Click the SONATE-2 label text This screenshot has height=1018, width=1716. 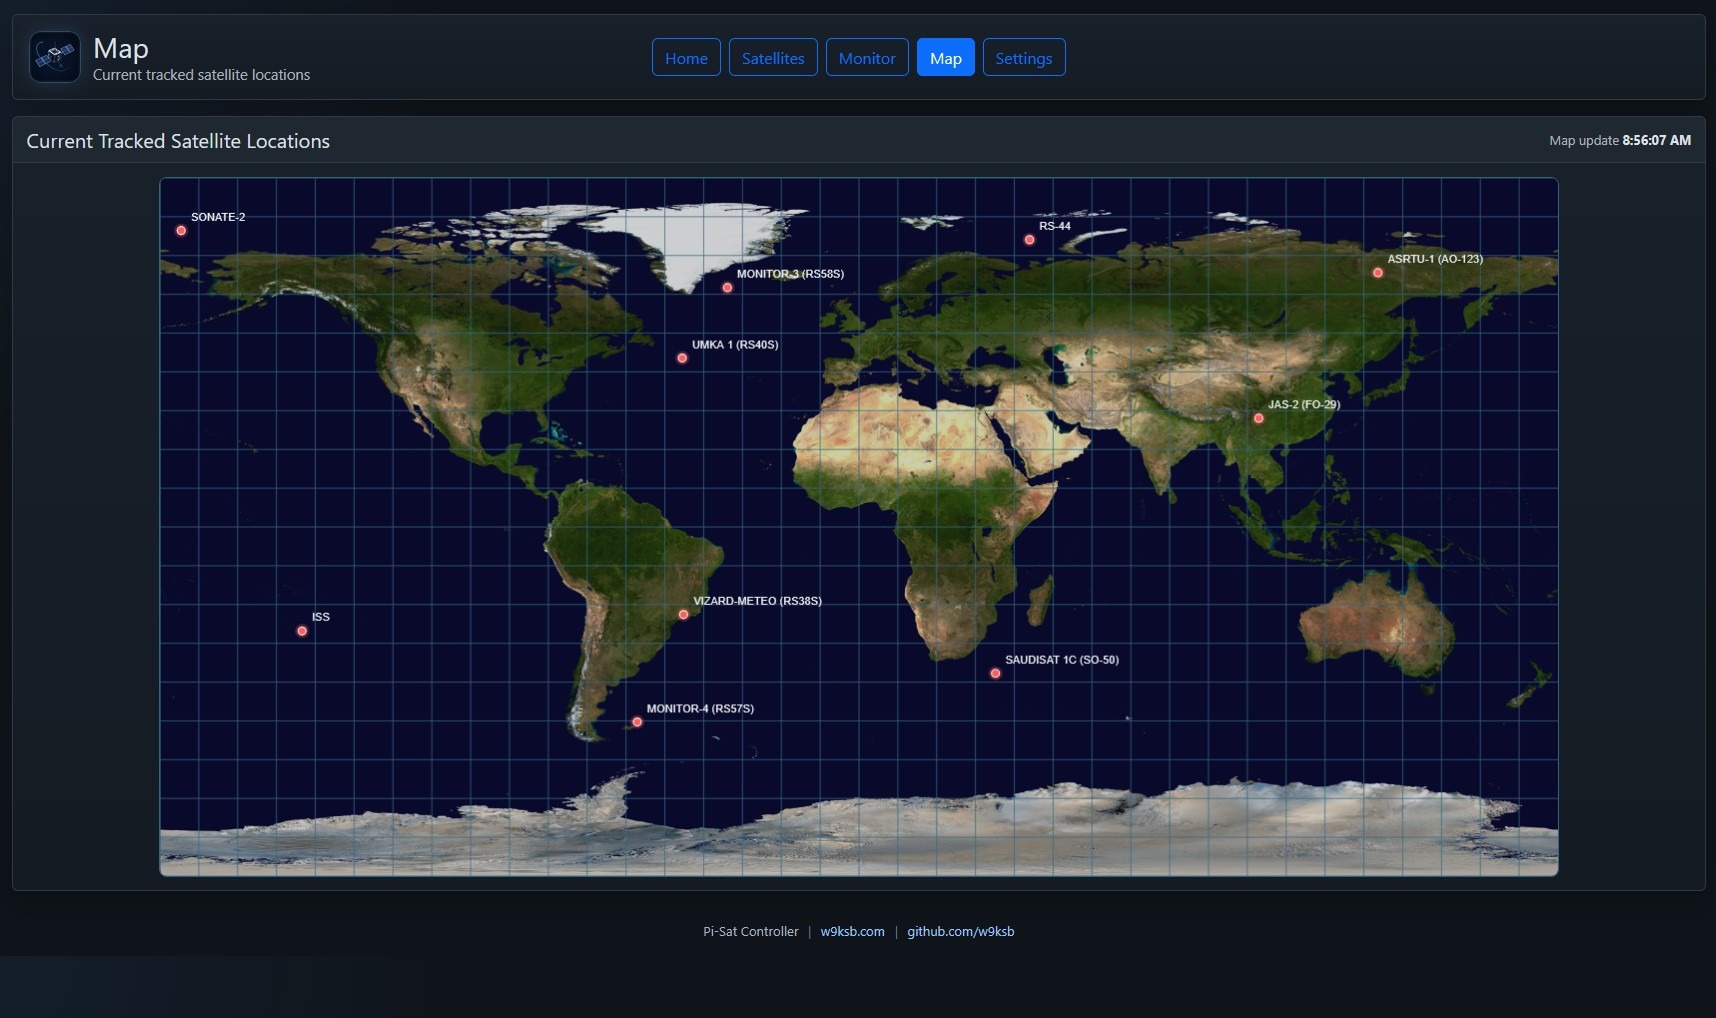[x=218, y=217]
